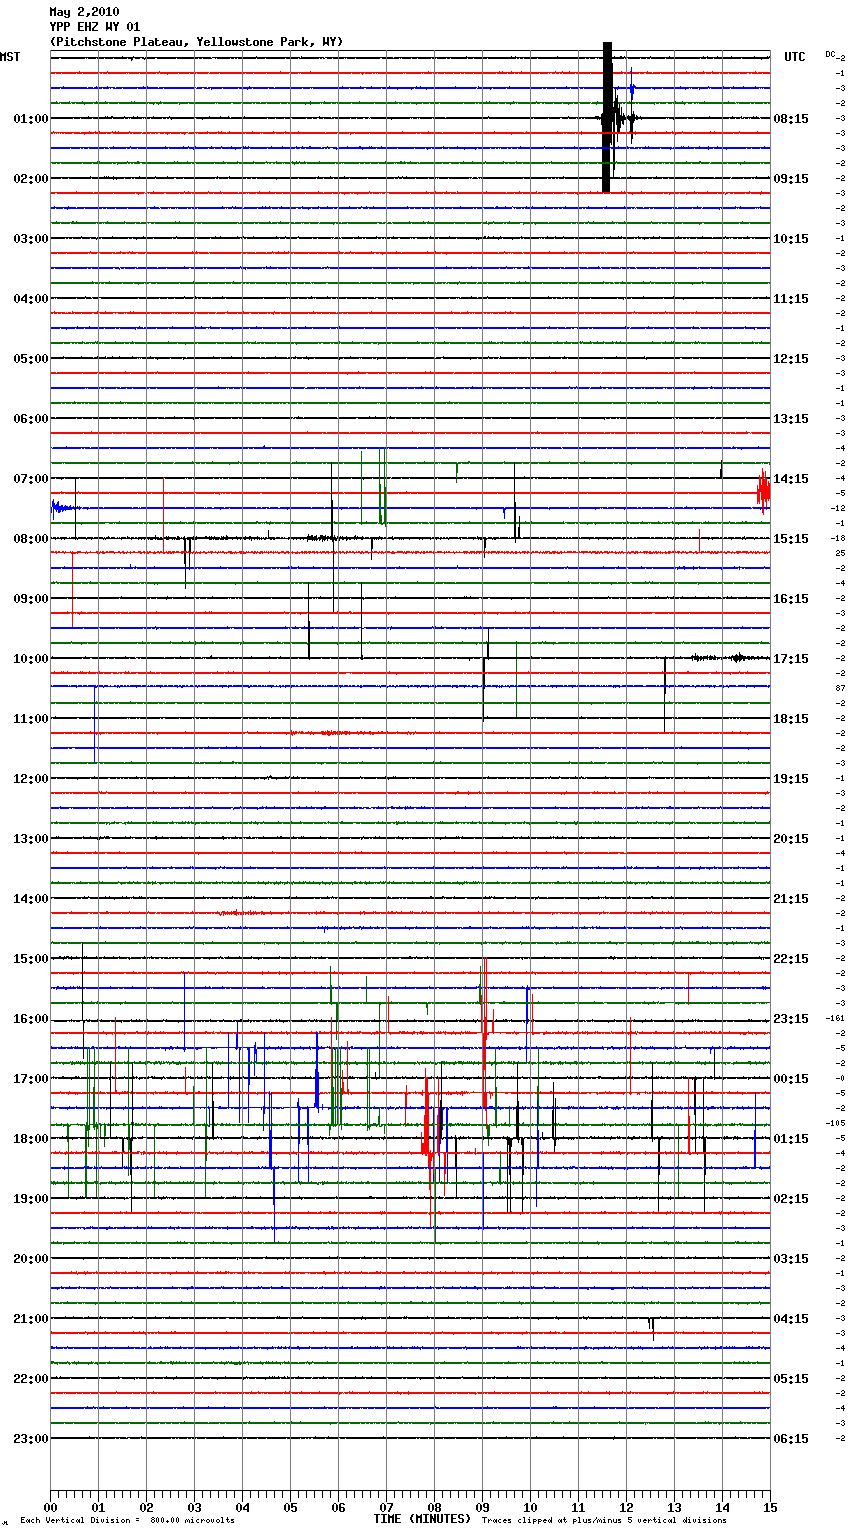850x1534 pixels.
Task: Select the 03:00 MST time label
Action: [x=30, y=239]
